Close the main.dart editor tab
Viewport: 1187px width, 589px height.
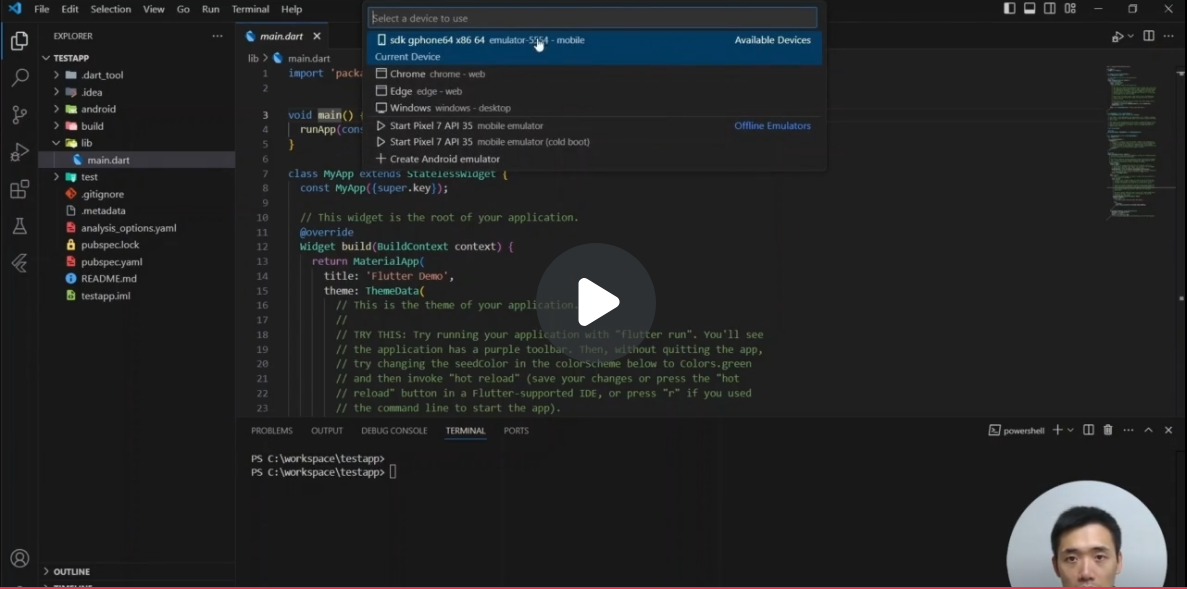click(x=316, y=36)
